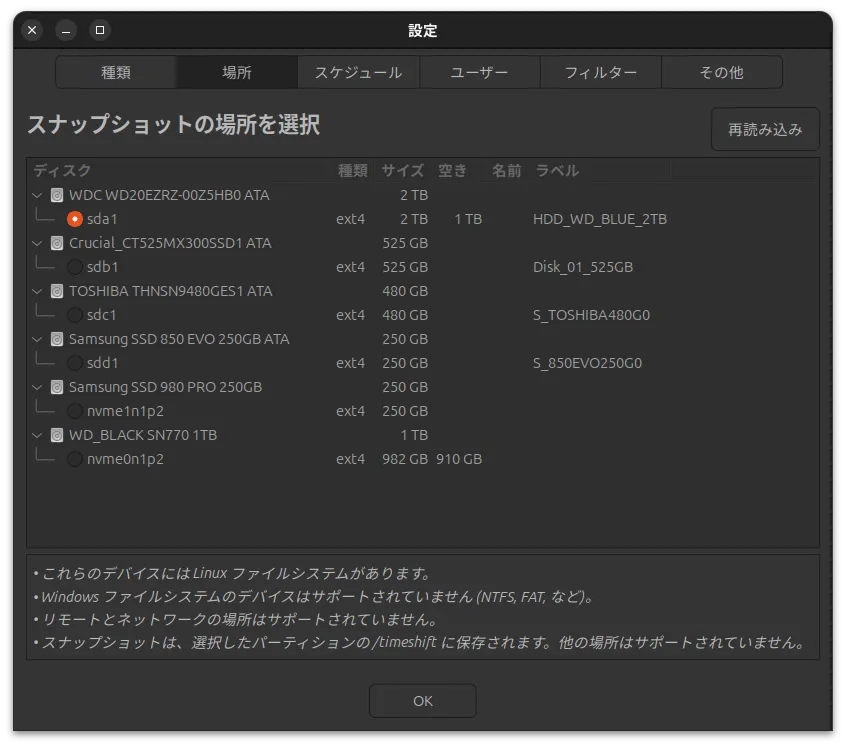Sort by the サイズ column header

pos(402,170)
